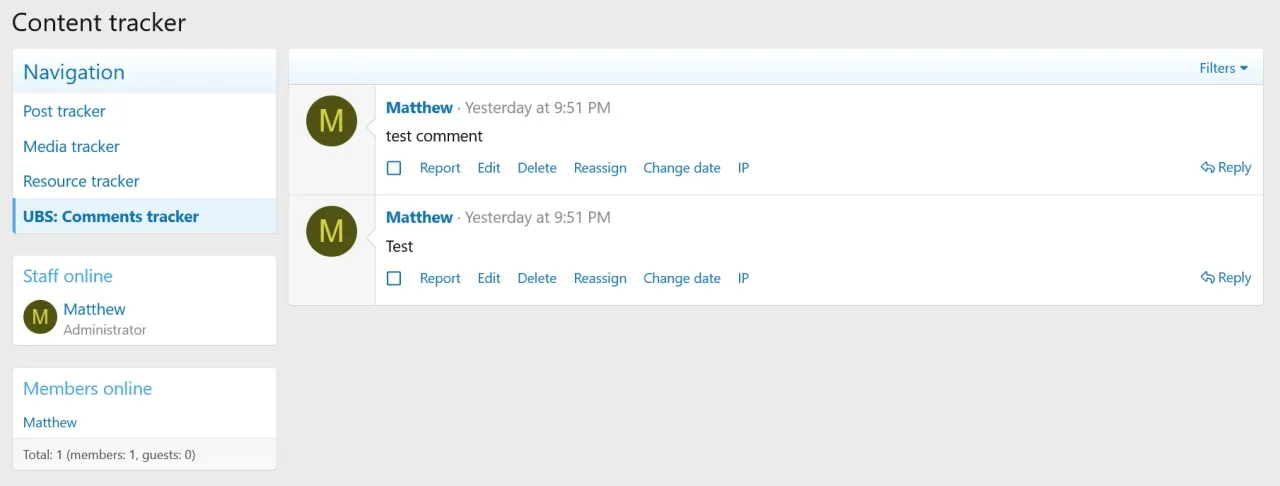
Task: Reassign the 'test comment' entry
Action: click(600, 168)
